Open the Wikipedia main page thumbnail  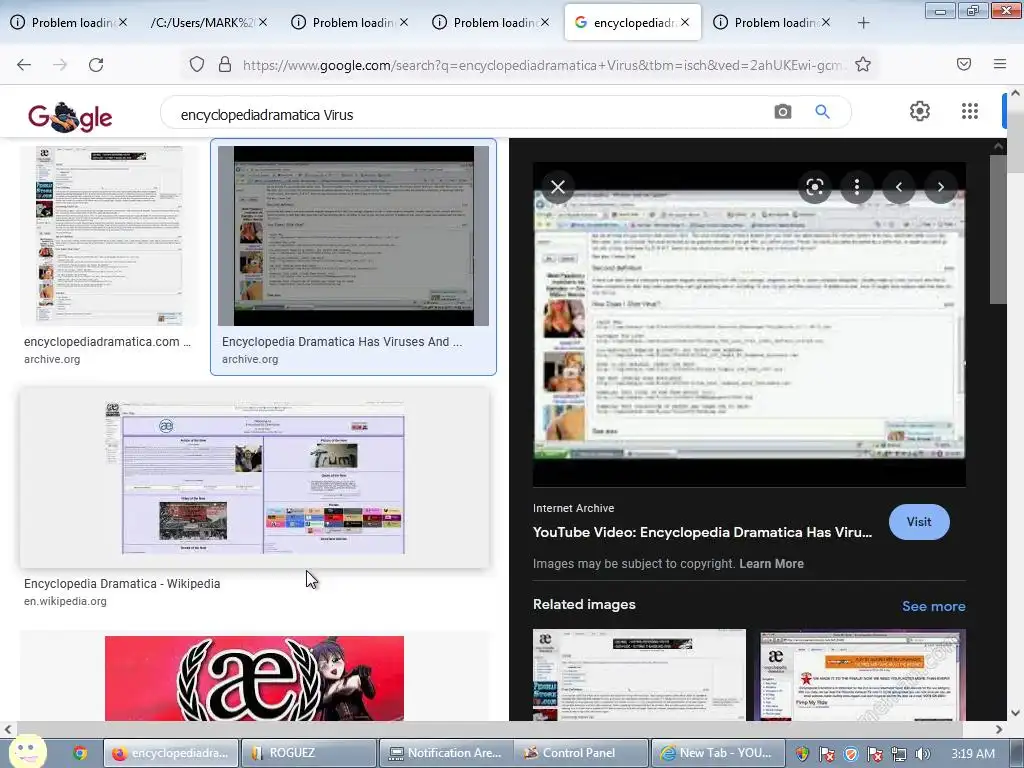pyautogui.click(x=255, y=477)
